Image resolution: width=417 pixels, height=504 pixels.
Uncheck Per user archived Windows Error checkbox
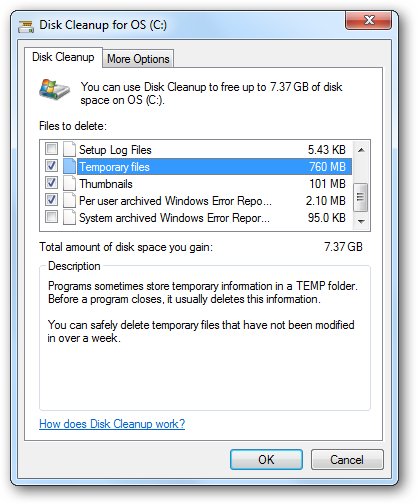51,199
